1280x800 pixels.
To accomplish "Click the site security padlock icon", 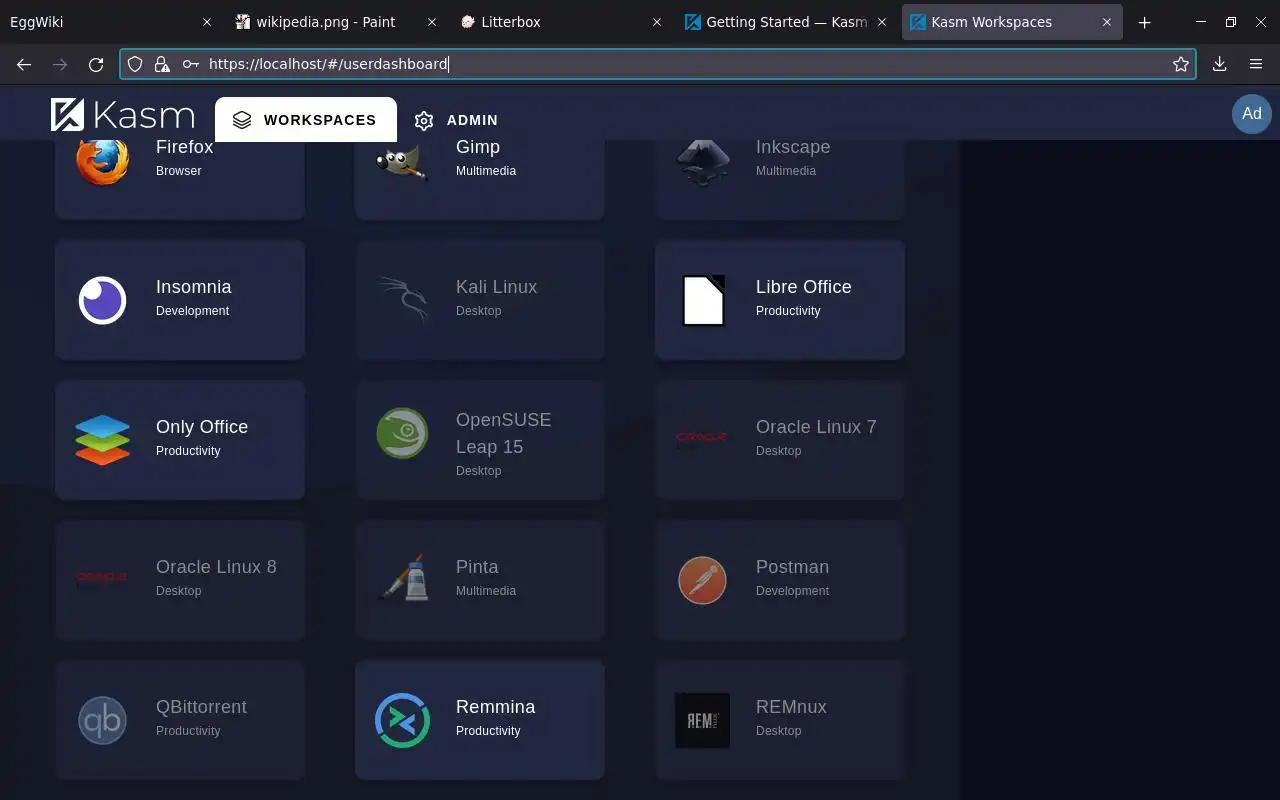I will click(162, 64).
